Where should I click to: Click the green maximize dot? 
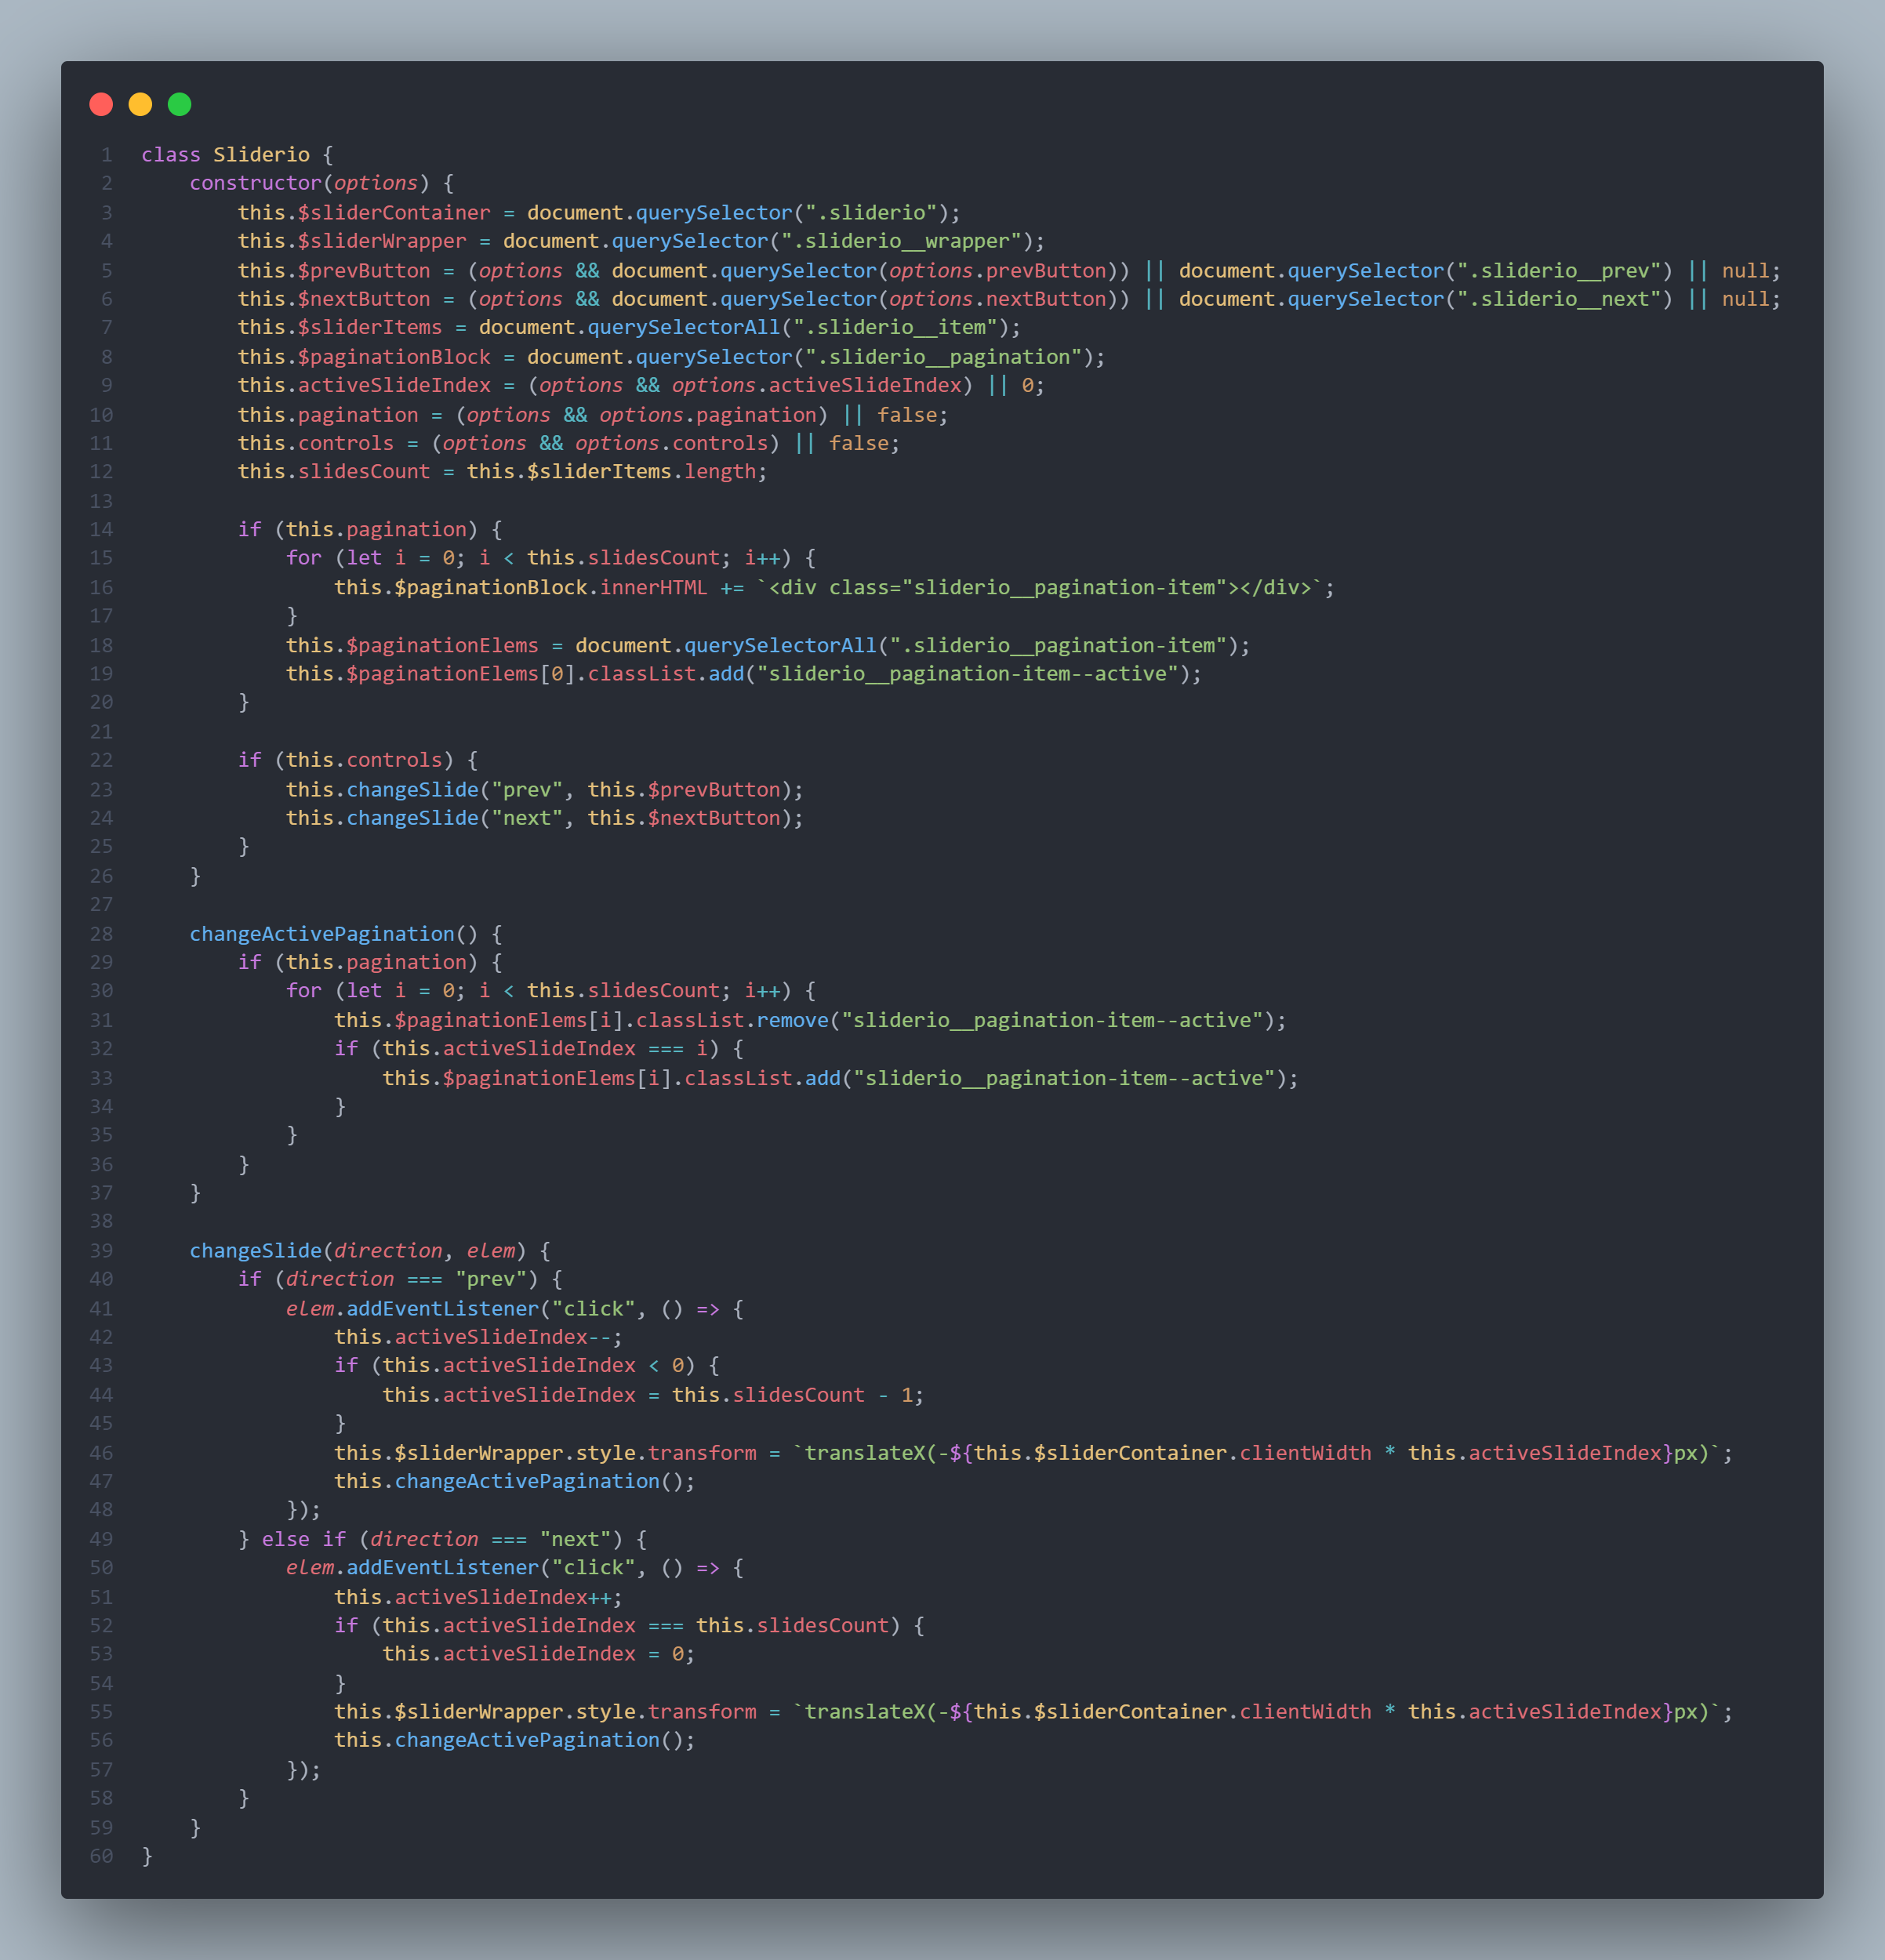[x=179, y=104]
